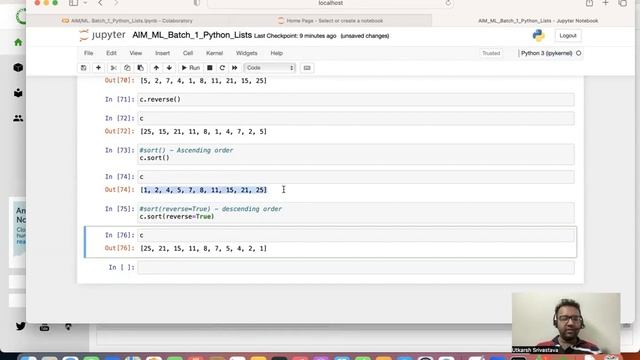
Task: Switch to the Jupyter Notebook browser tab
Action: click(538, 21)
